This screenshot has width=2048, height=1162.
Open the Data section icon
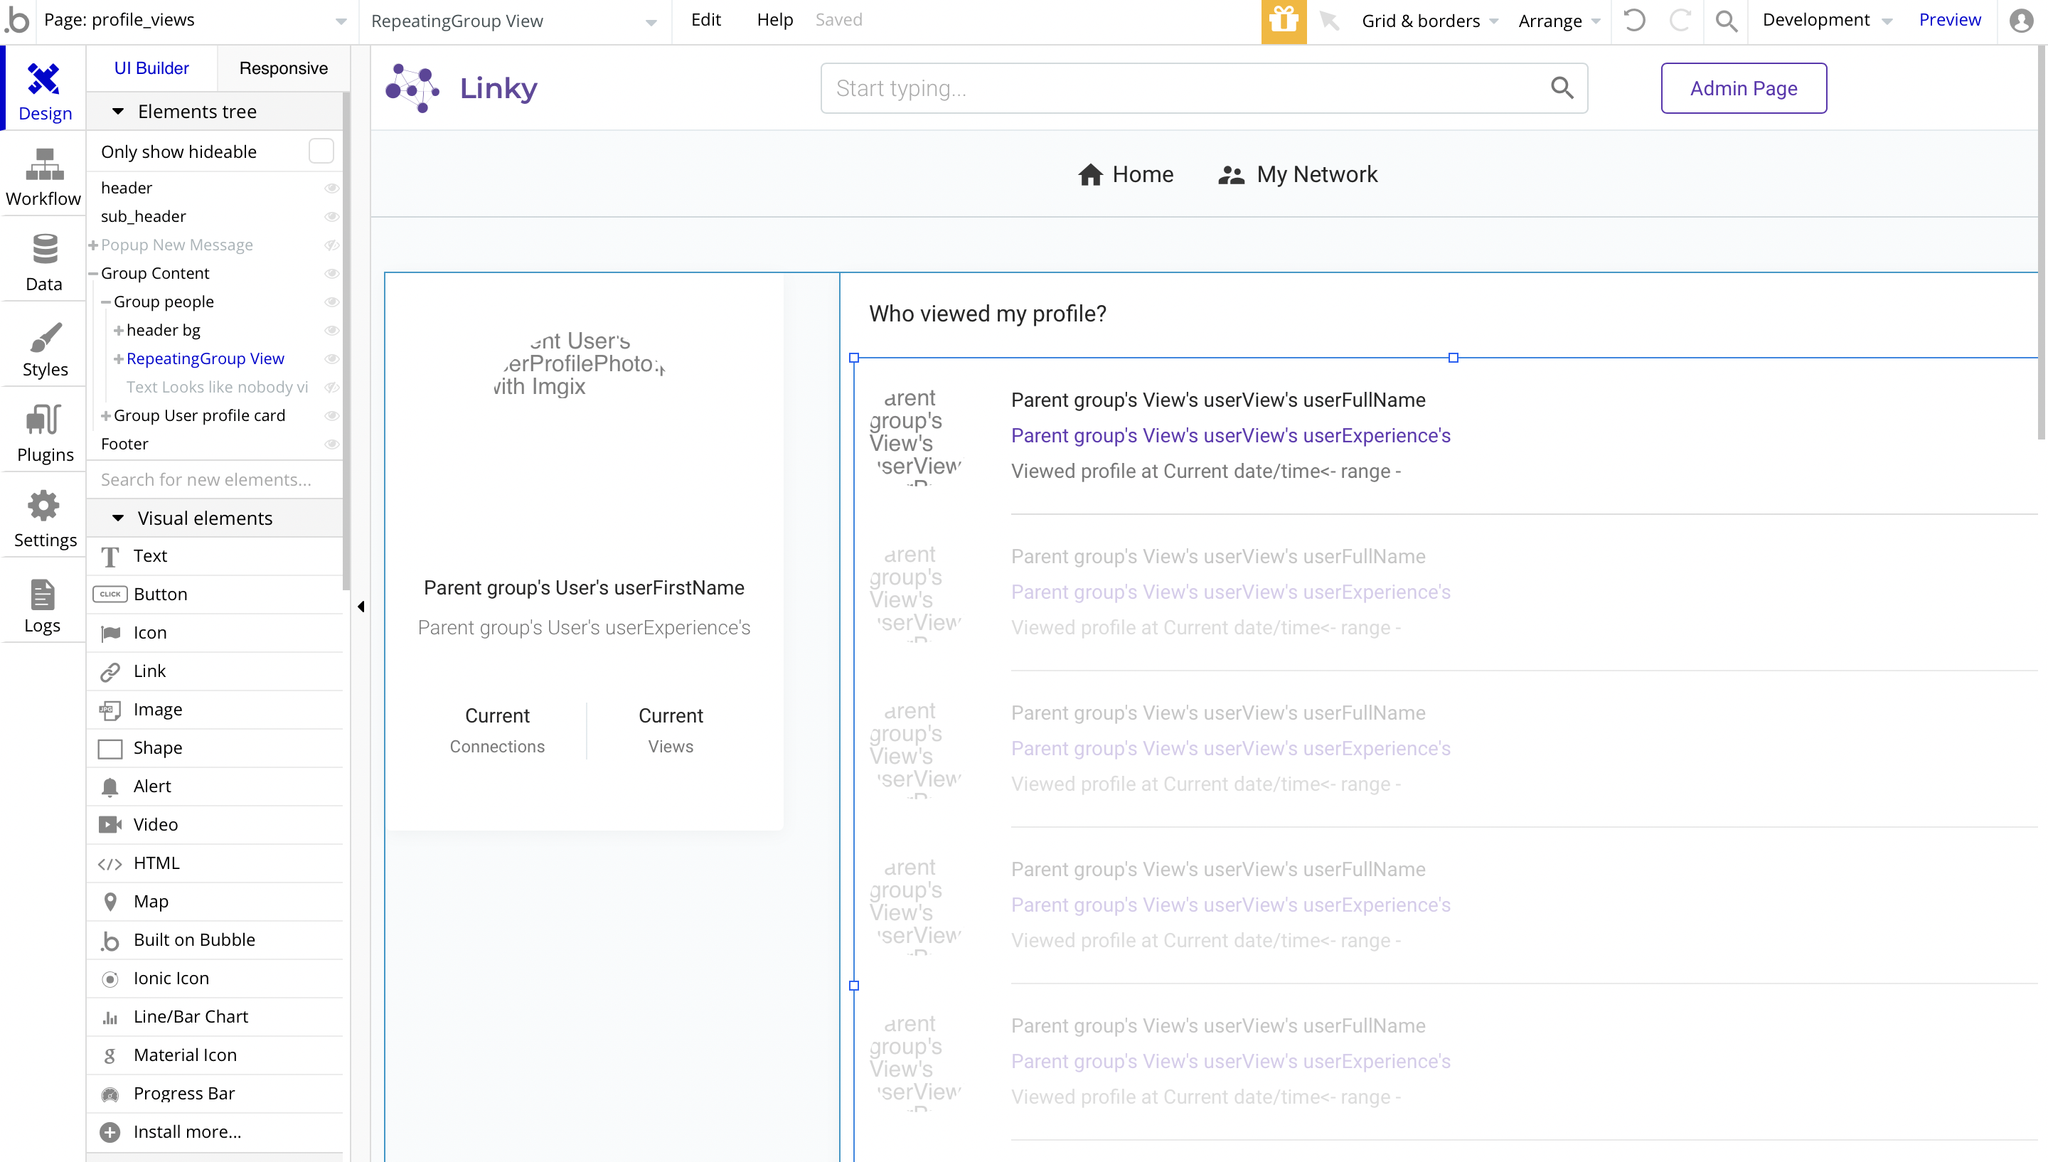click(x=44, y=250)
